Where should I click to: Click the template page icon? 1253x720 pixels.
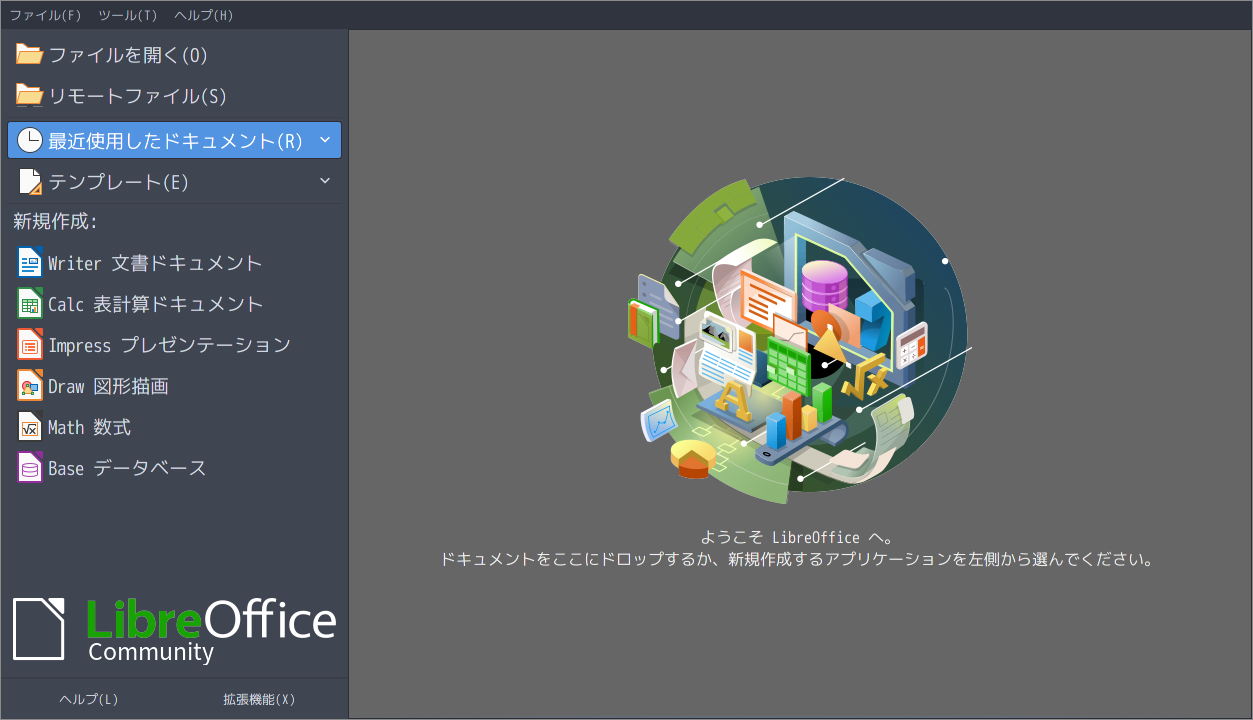coord(30,181)
